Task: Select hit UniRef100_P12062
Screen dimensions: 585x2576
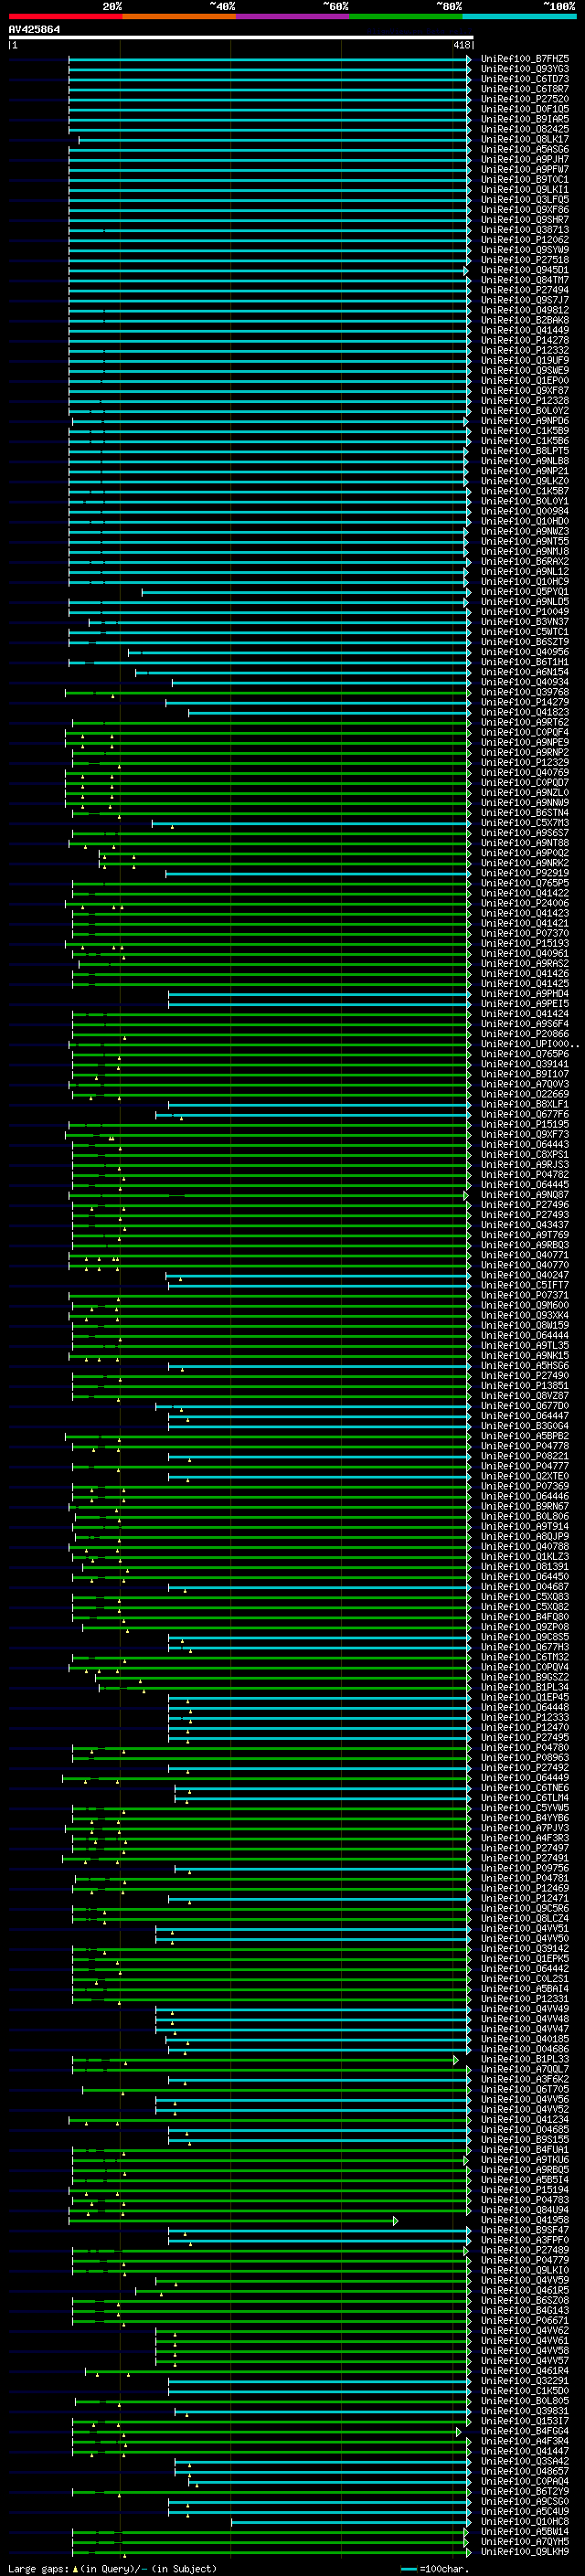Action: coord(524,240)
